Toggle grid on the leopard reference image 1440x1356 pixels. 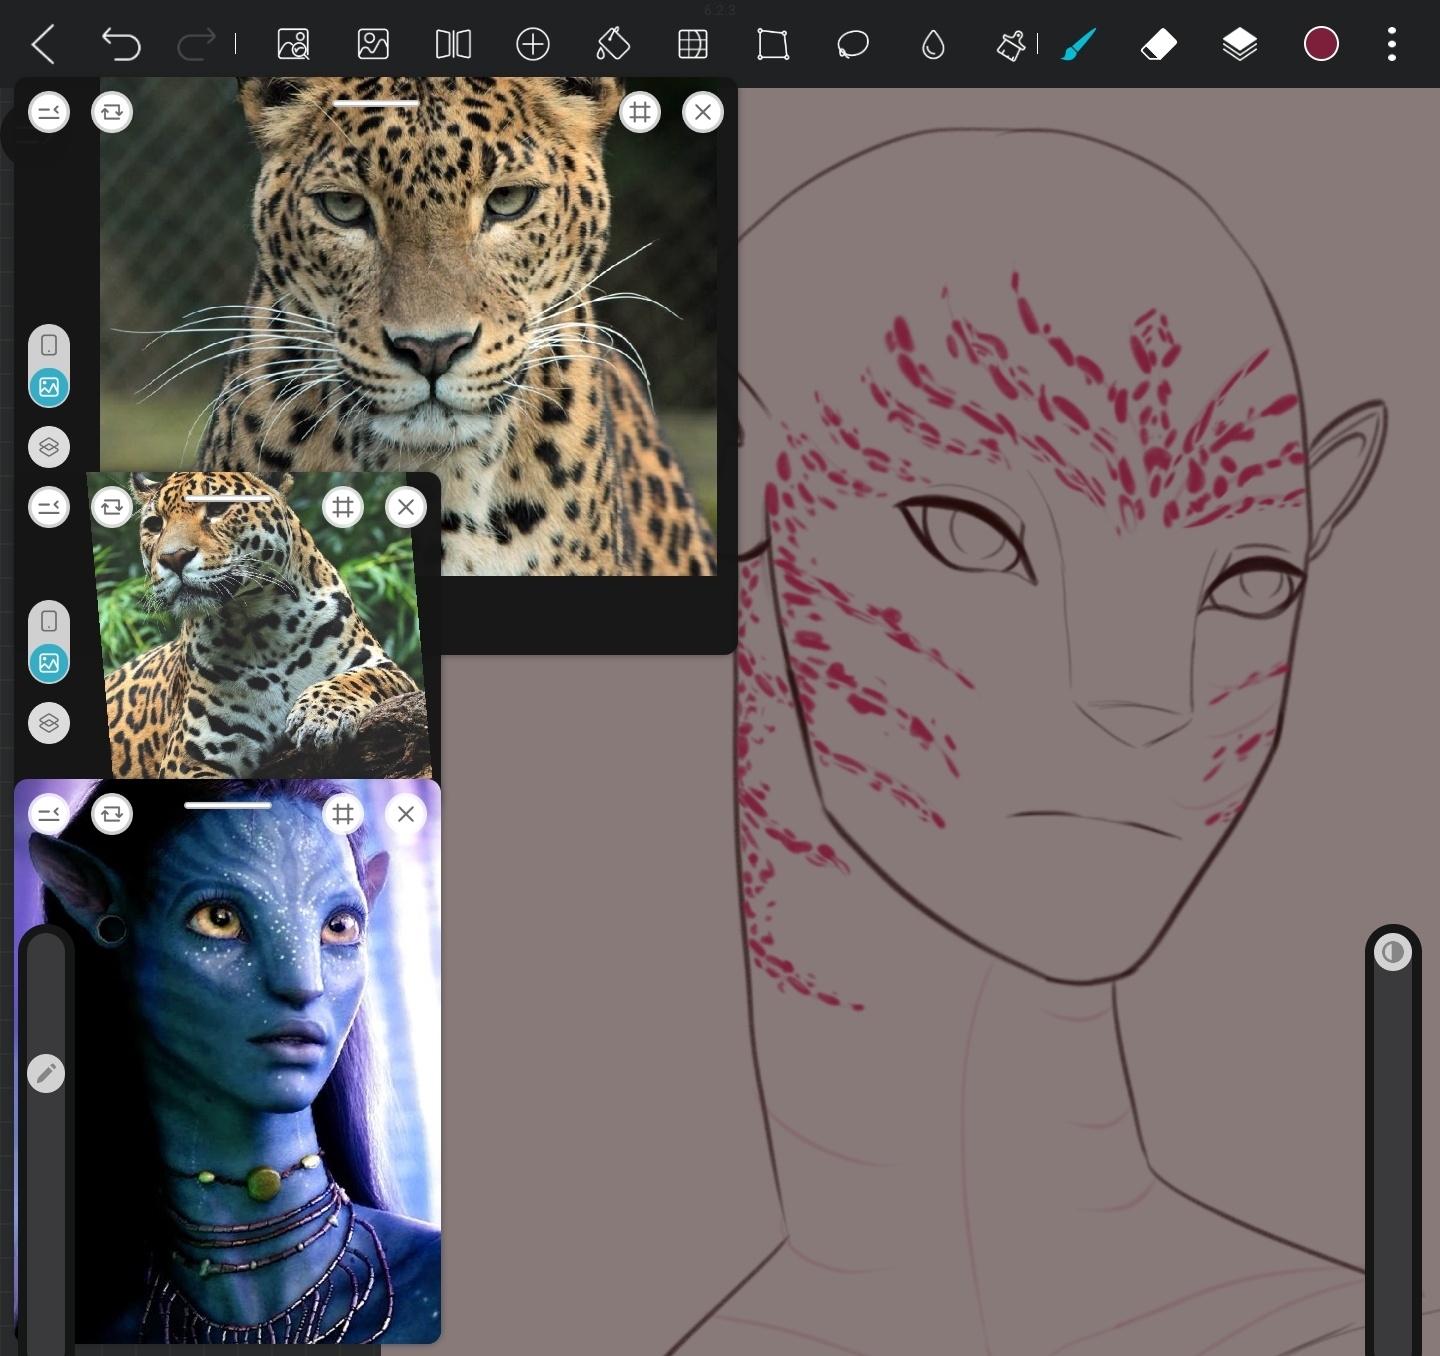click(x=640, y=112)
